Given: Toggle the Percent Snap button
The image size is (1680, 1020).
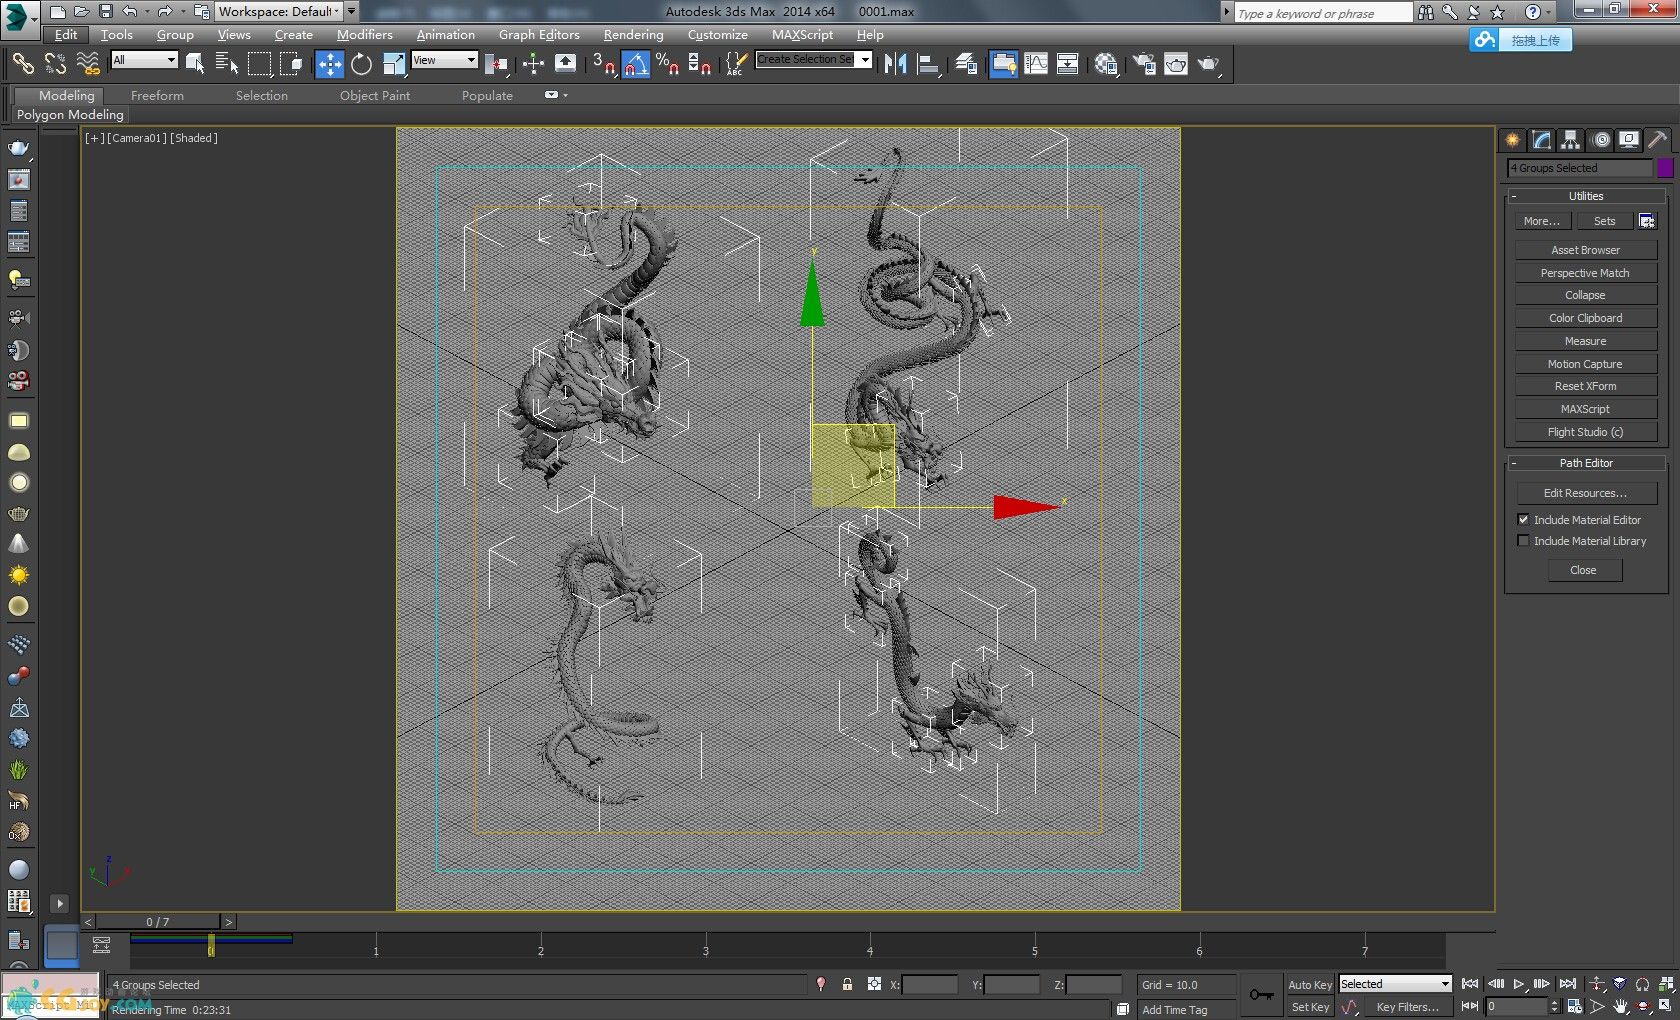Looking at the screenshot, I should point(667,64).
